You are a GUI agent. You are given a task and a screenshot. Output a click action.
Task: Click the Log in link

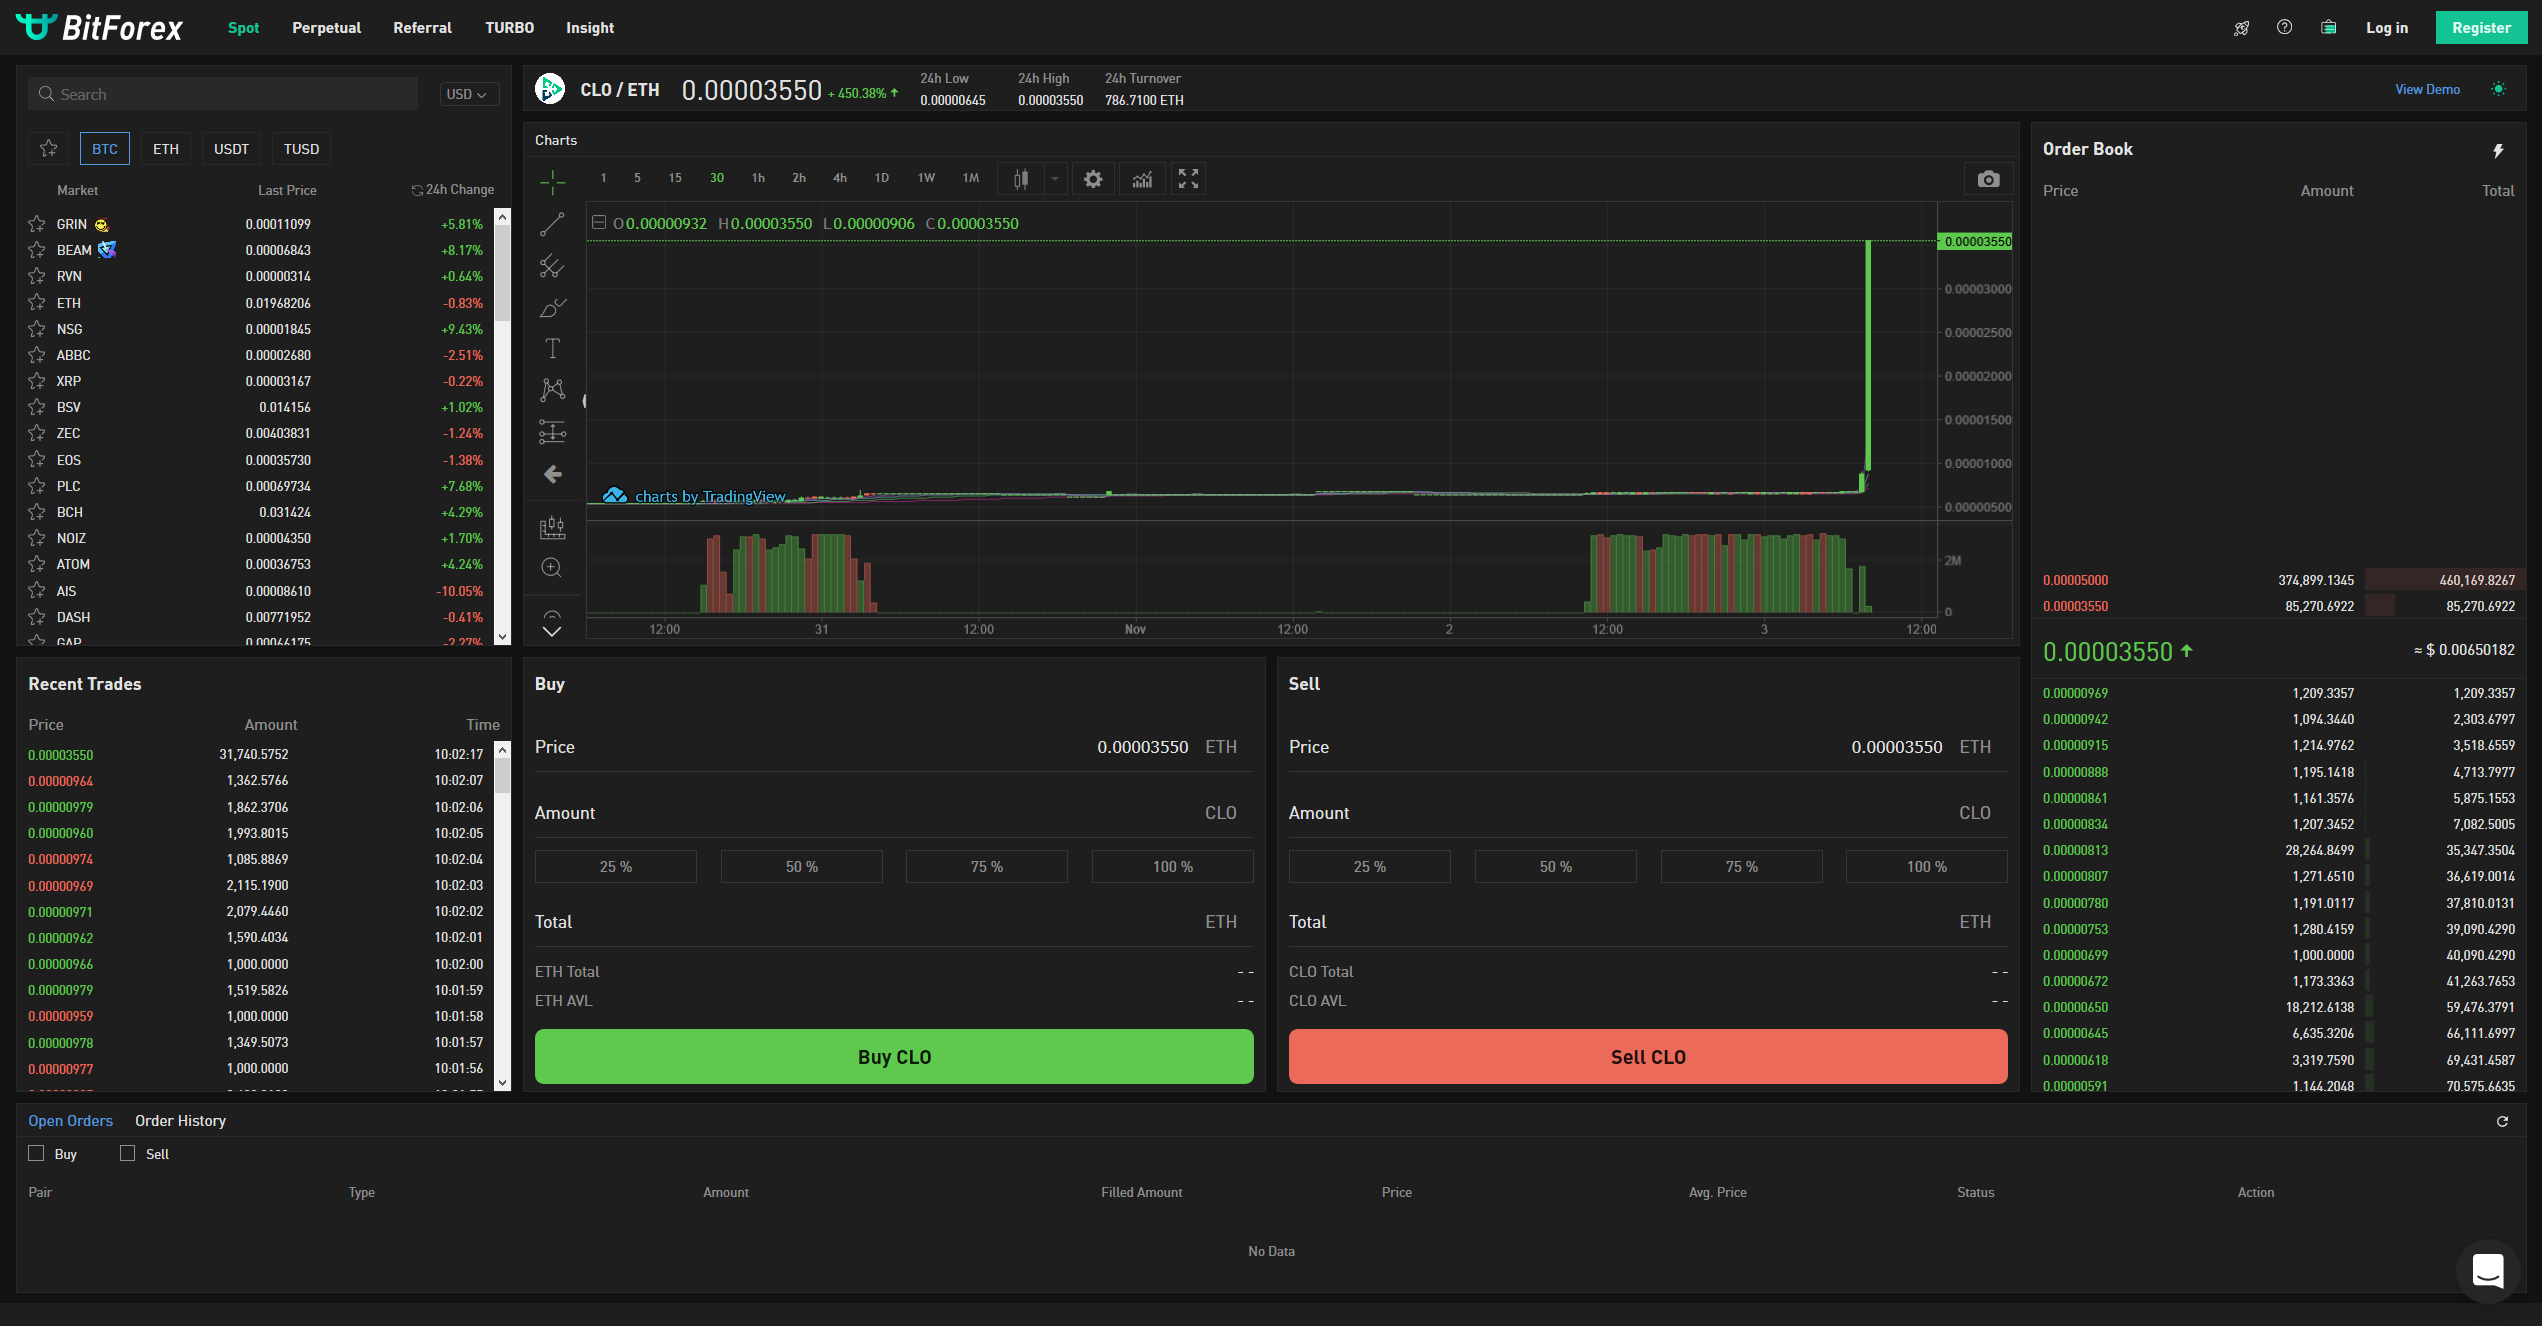[x=2386, y=28]
